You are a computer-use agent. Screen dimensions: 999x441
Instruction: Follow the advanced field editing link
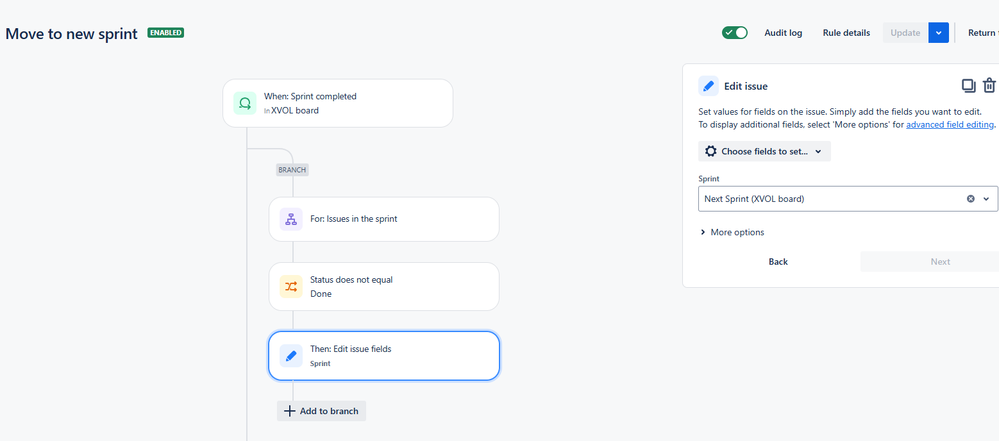[950, 125]
